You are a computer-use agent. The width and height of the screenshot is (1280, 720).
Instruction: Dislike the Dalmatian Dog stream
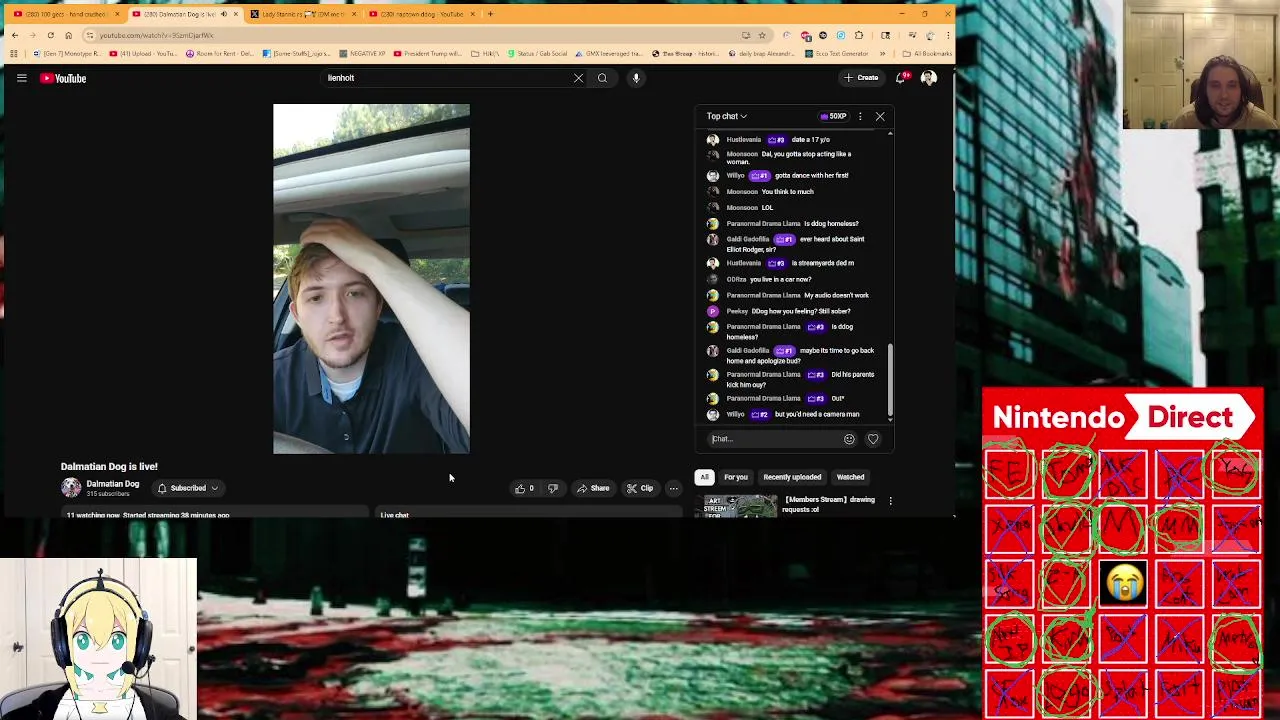[552, 488]
